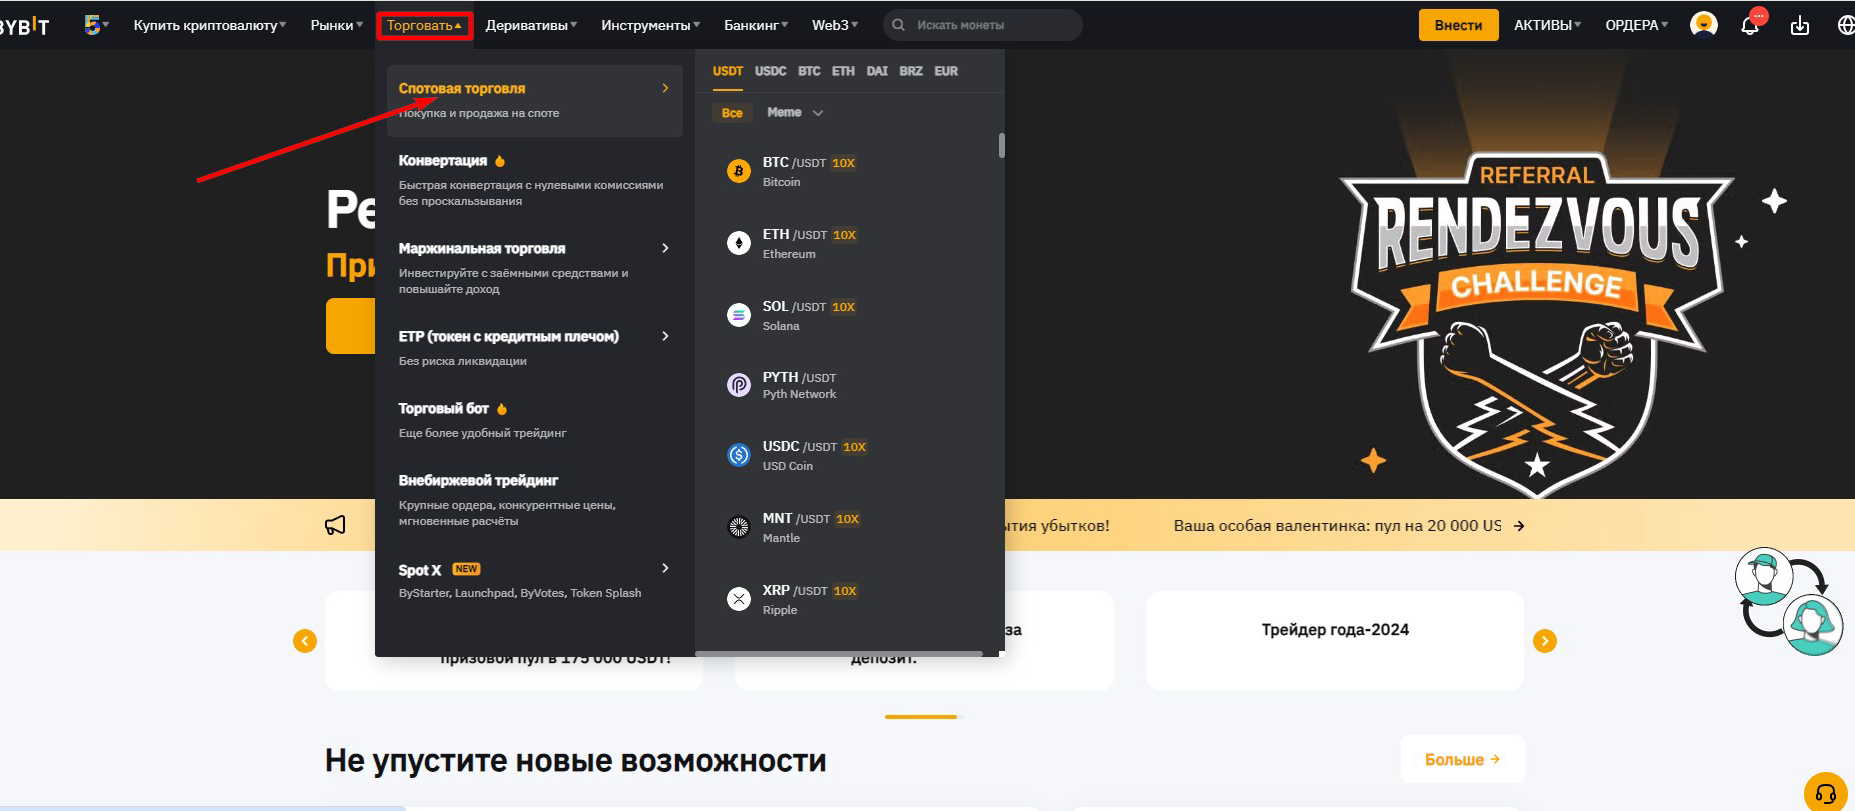
Task: Click the download app icon
Action: pos(1800,25)
